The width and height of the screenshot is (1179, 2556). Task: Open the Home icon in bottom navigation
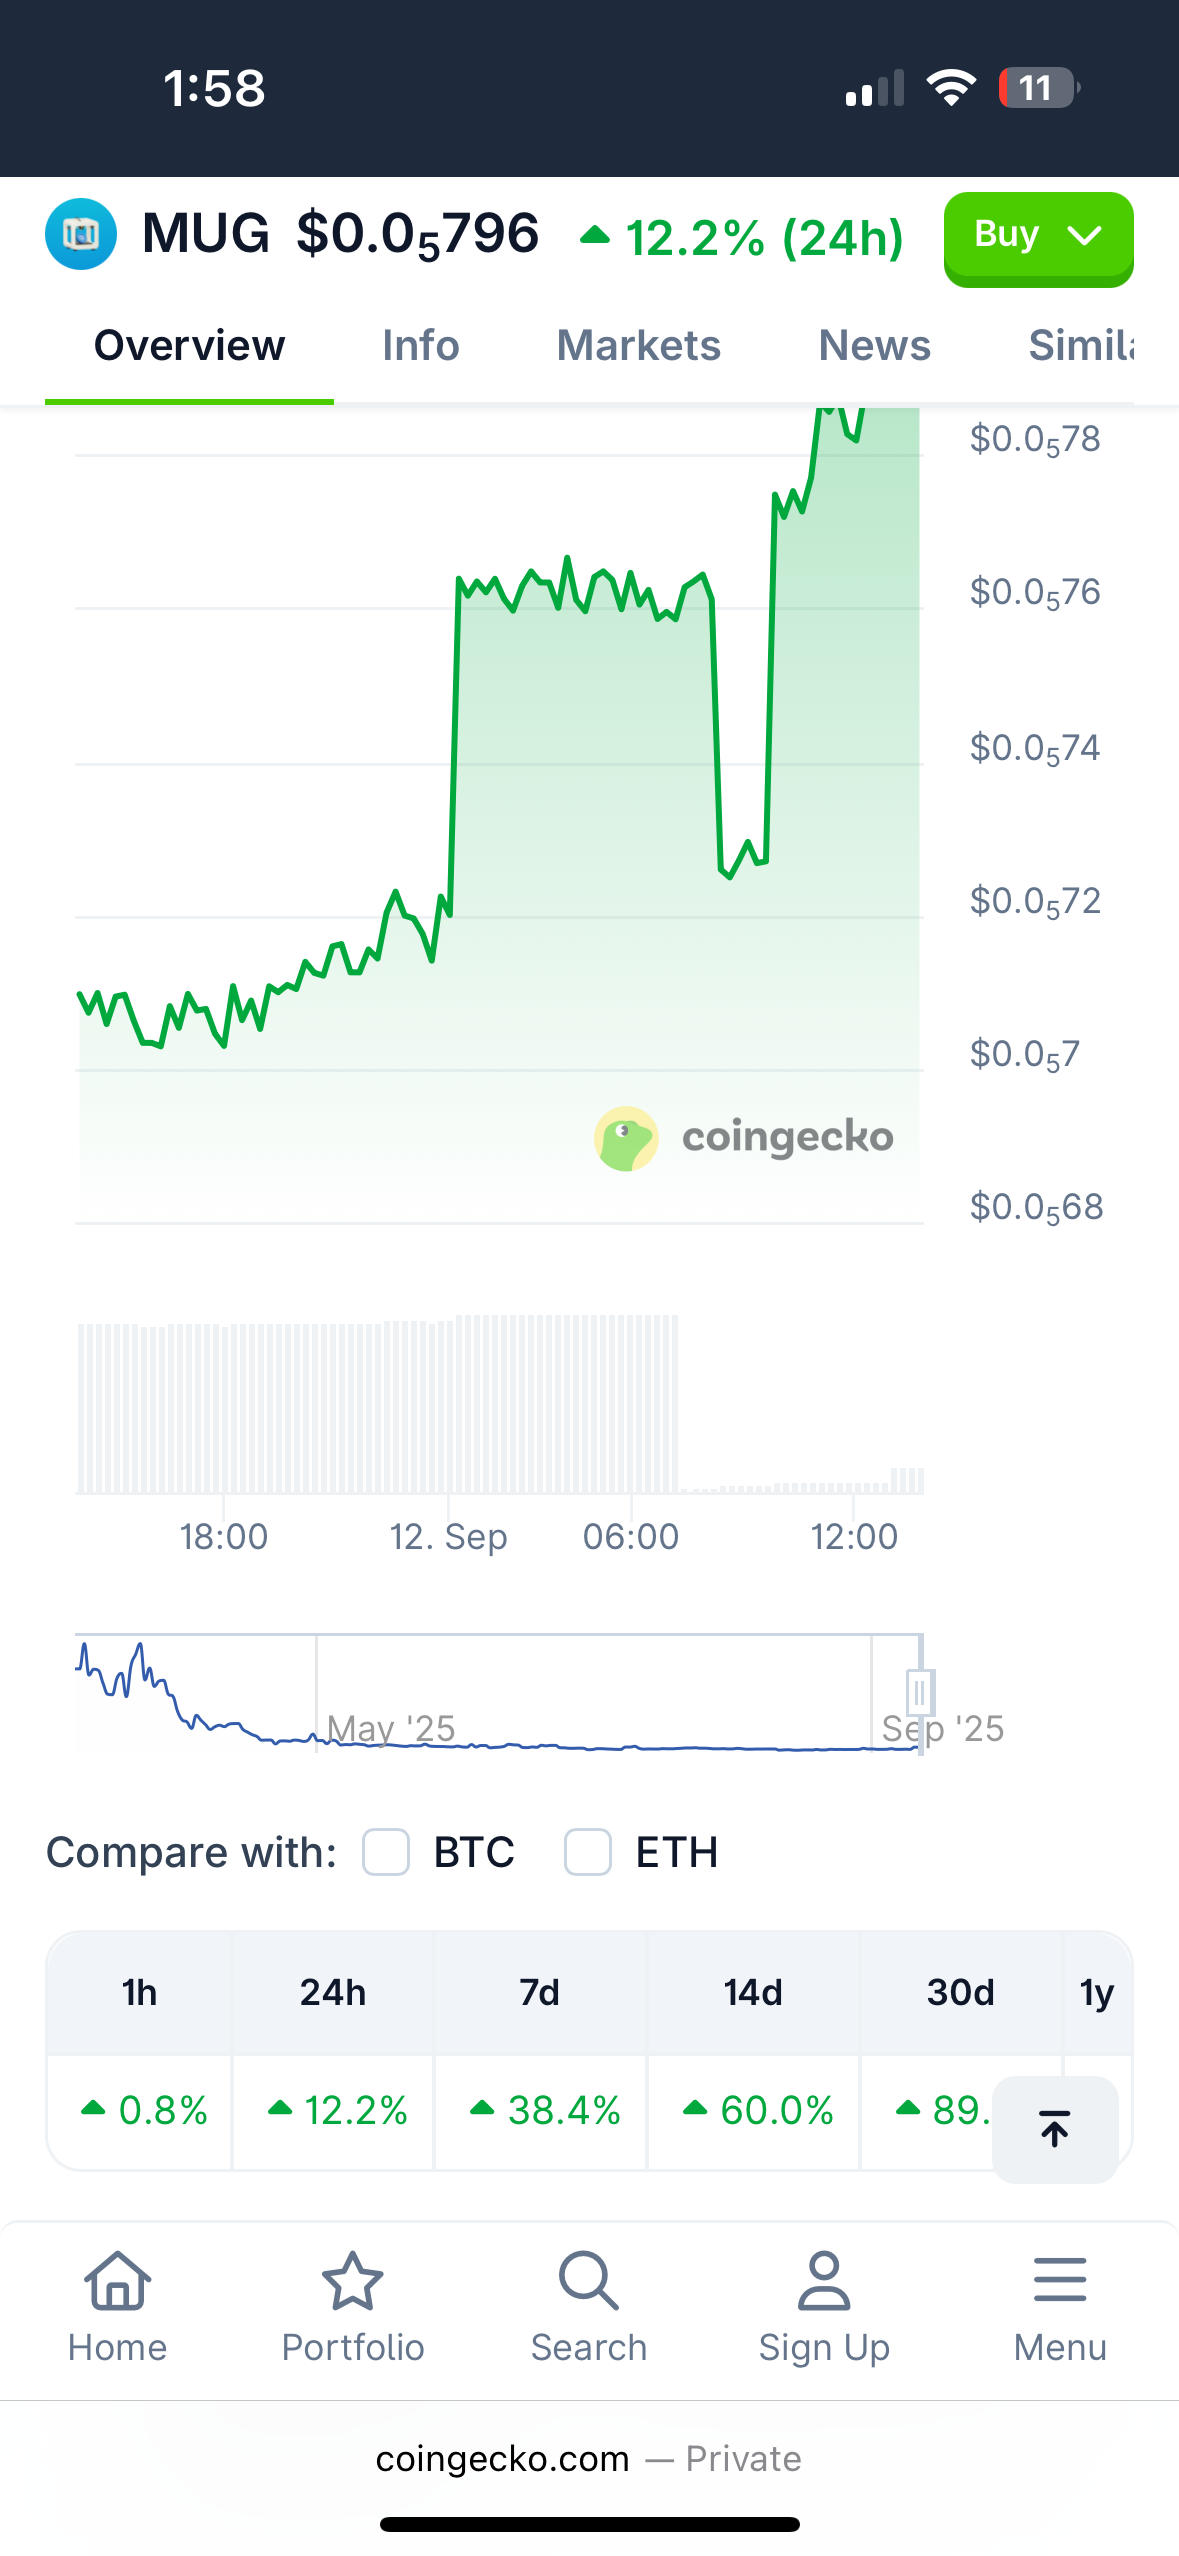click(118, 2281)
